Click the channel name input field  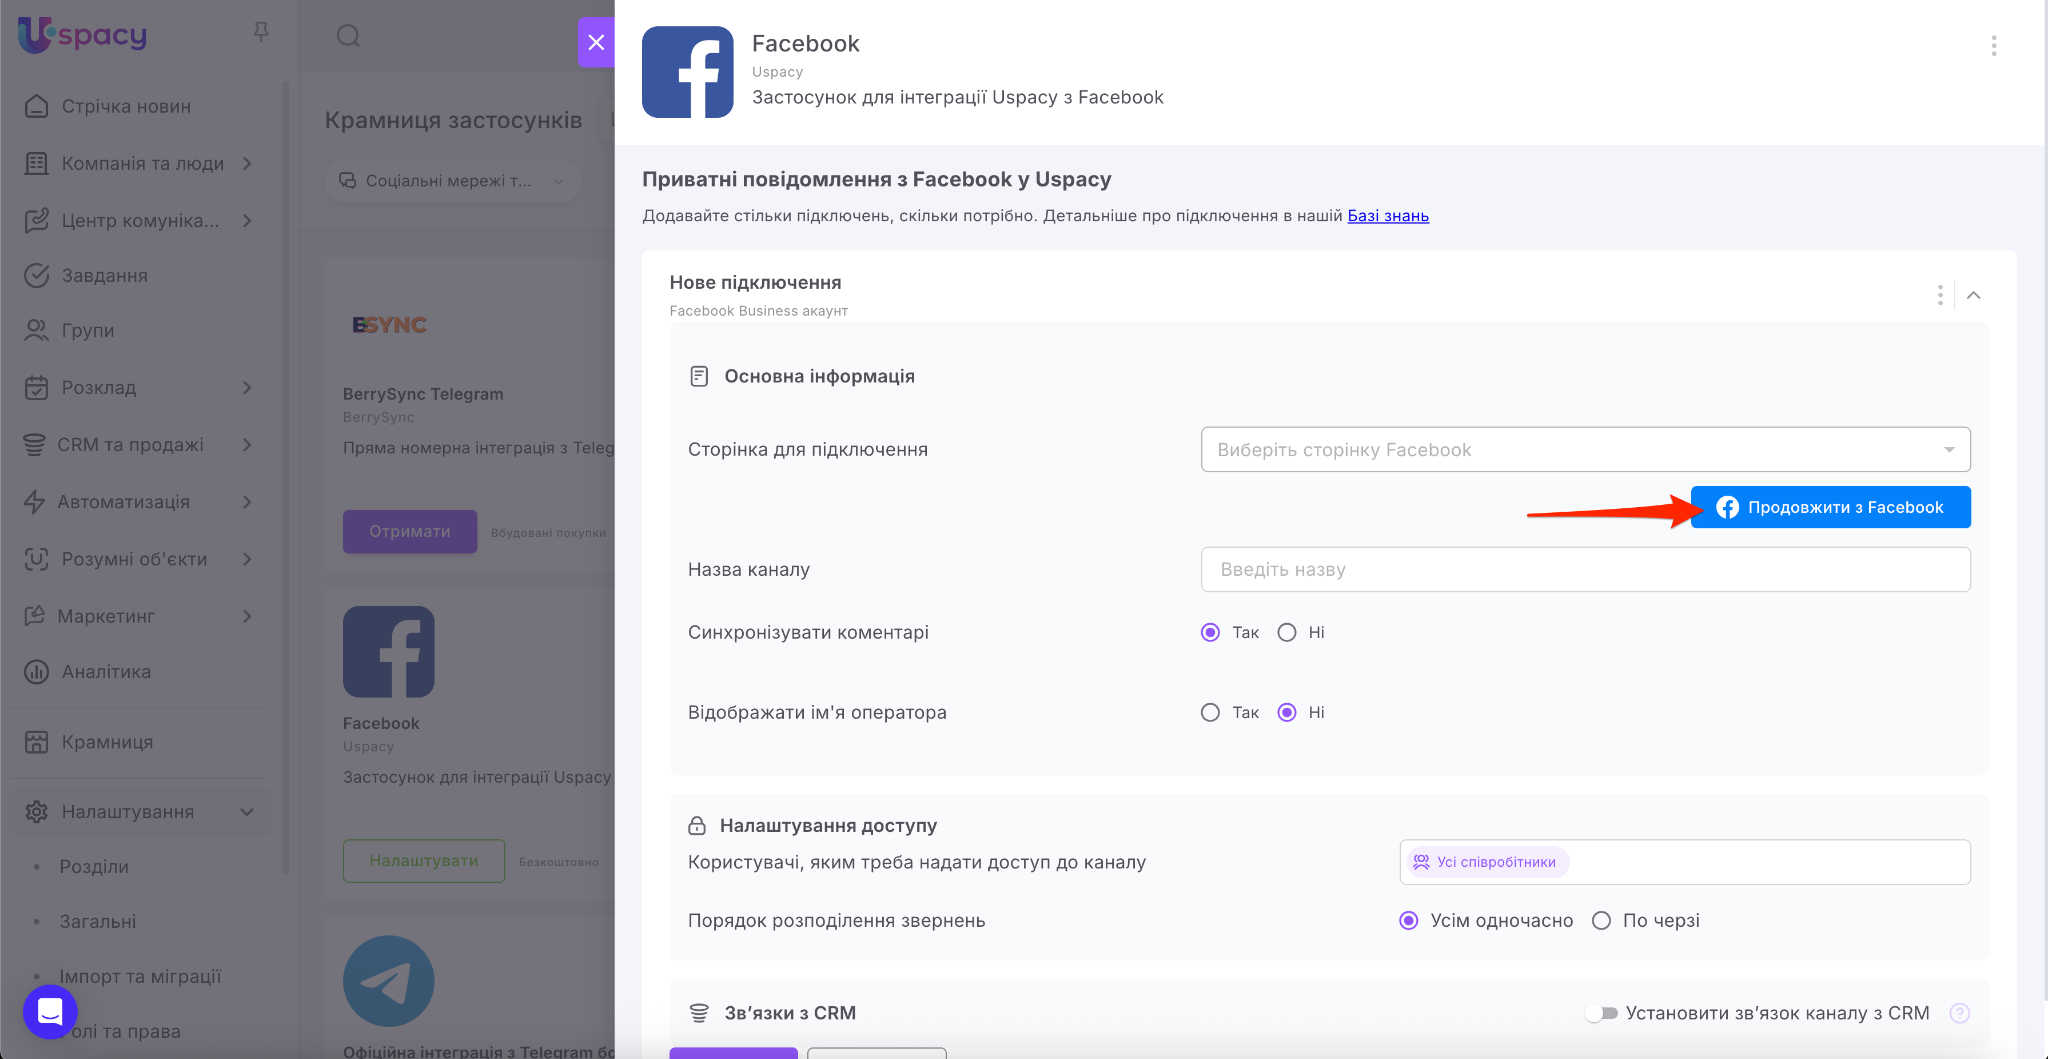(1585, 569)
